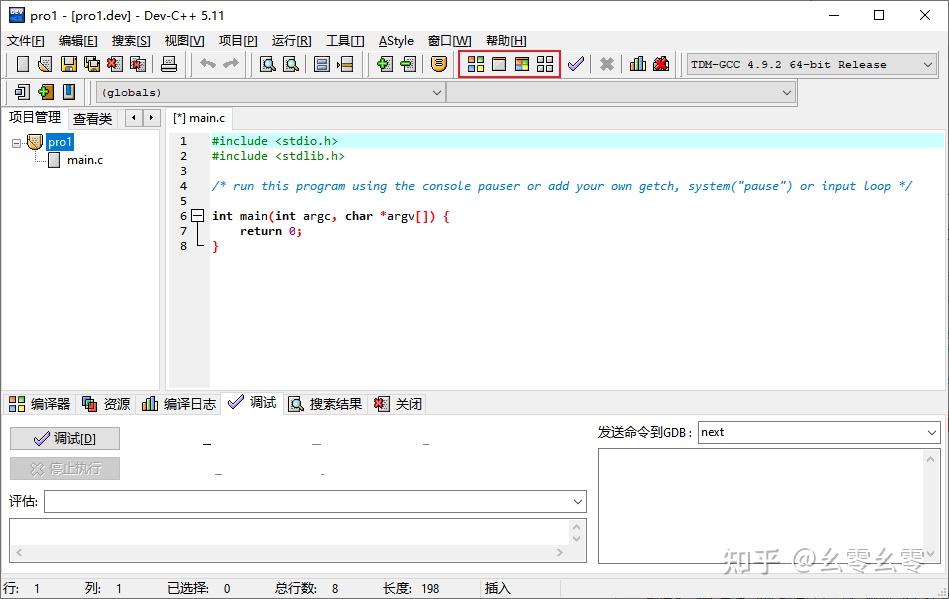Click the Insert icon left of (globals)
Viewport: 949px width, 599px height.
coord(22,92)
